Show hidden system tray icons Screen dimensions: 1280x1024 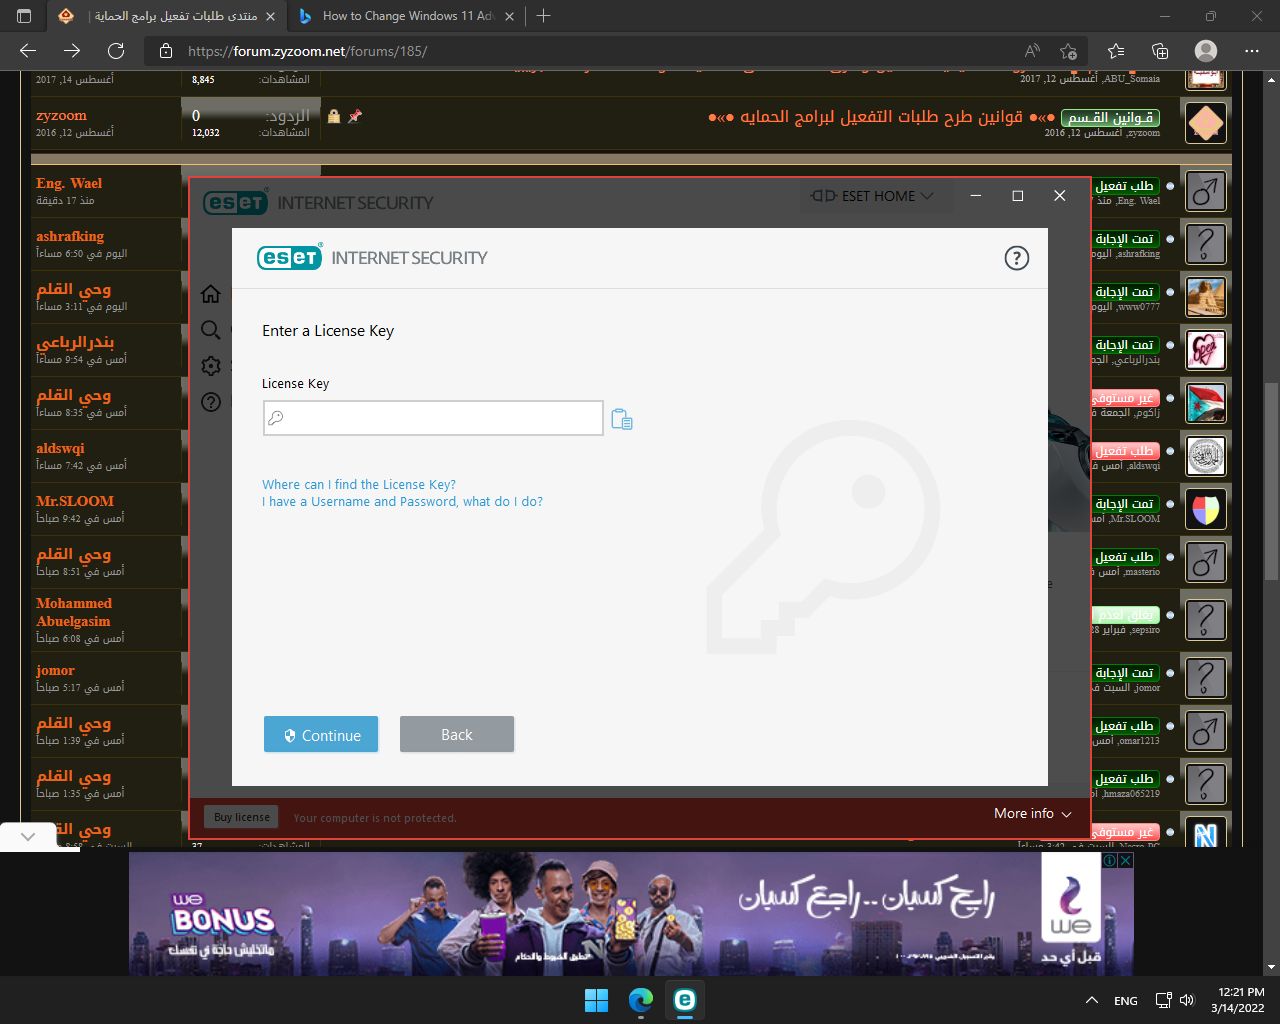point(1091,1000)
